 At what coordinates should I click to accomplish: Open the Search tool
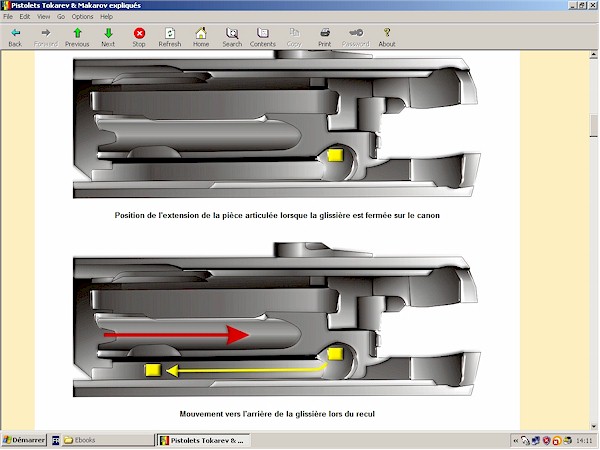tap(232, 37)
